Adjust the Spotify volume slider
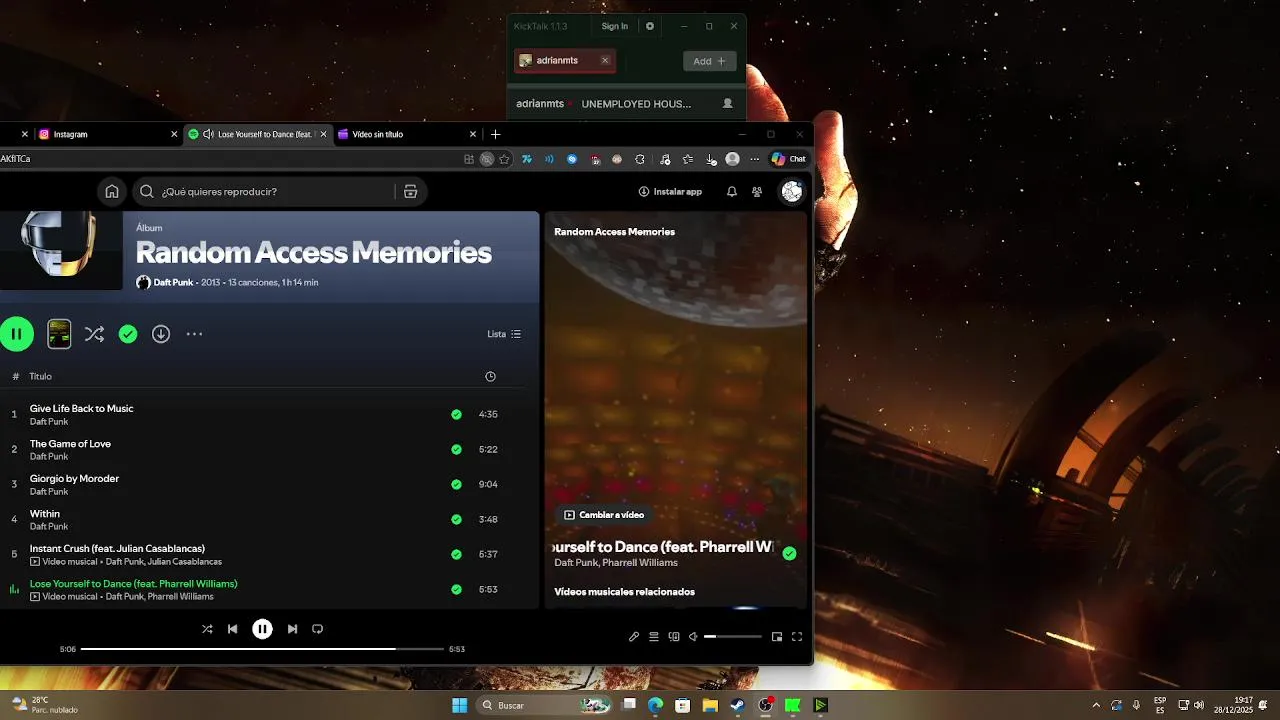This screenshot has width=1280, height=720. pyautogui.click(x=733, y=637)
